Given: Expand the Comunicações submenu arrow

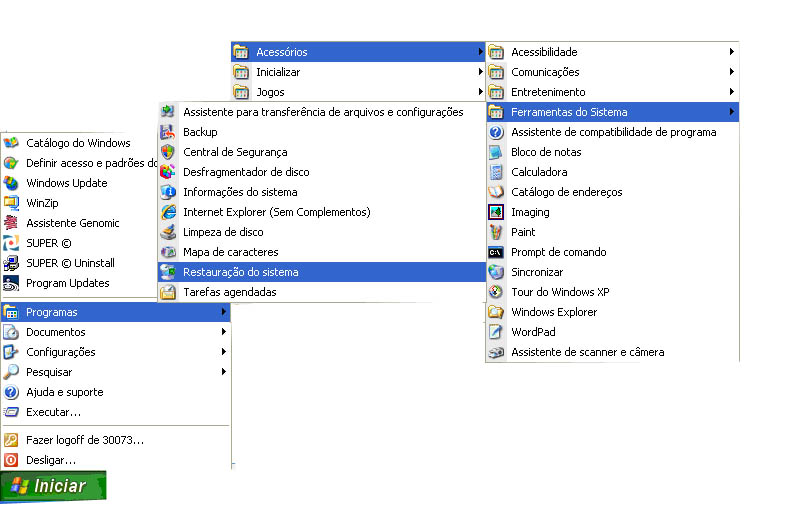Looking at the screenshot, I should point(732,72).
